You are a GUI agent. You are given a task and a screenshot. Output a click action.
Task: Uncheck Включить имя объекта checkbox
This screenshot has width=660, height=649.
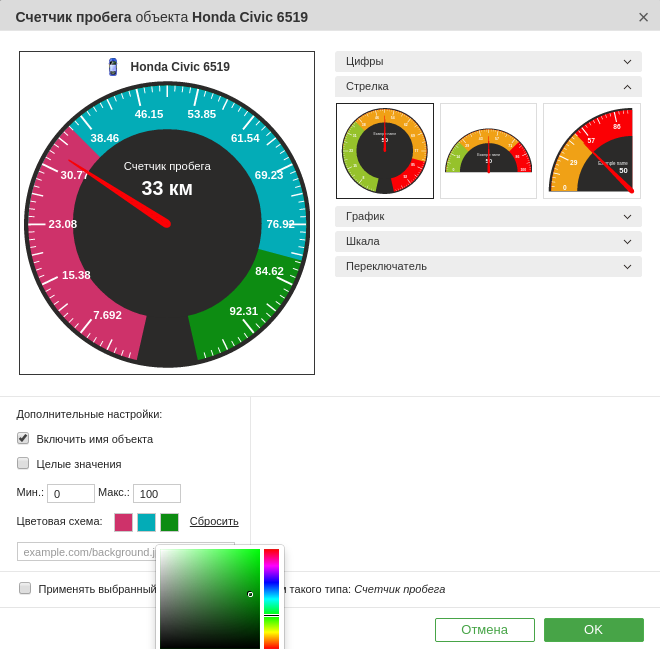click(x=23, y=438)
